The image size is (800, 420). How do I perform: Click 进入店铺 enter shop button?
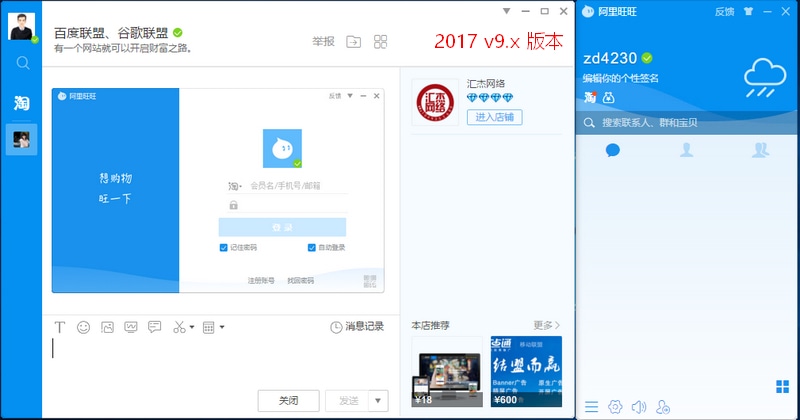pyautogui.click(x=494, y=117)
